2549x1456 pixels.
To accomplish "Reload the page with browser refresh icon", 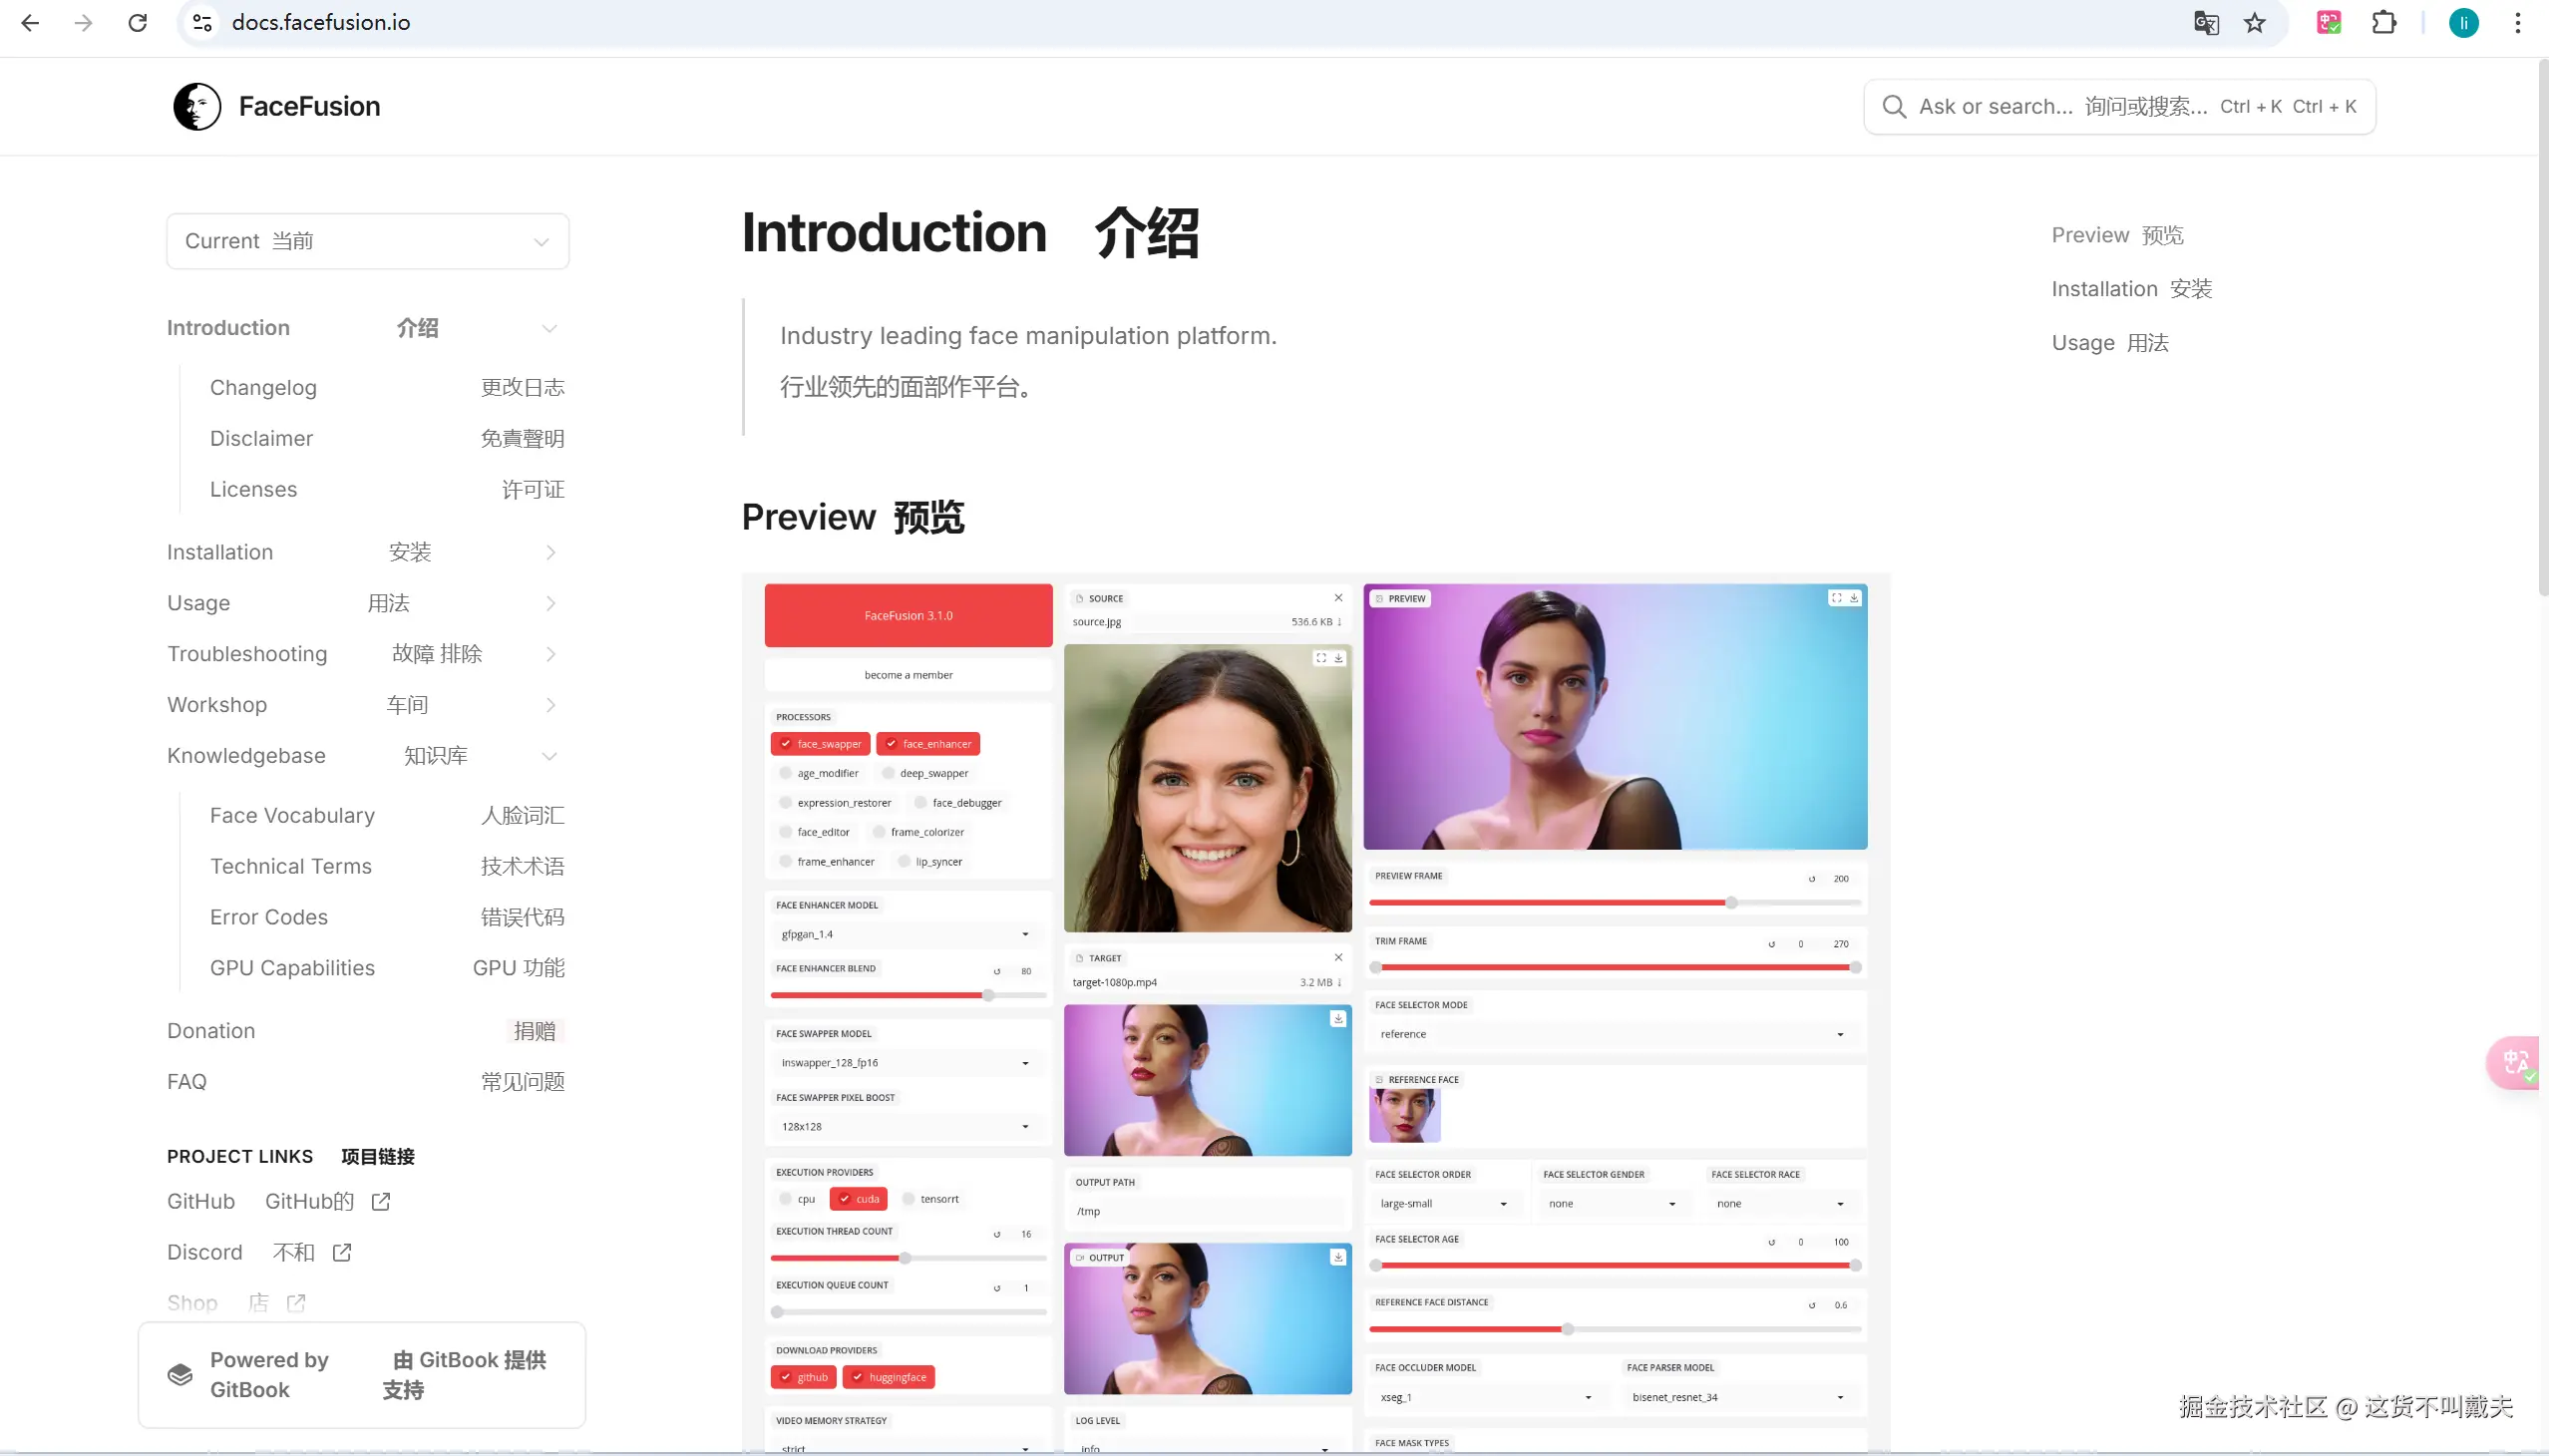I will [138, 22].
